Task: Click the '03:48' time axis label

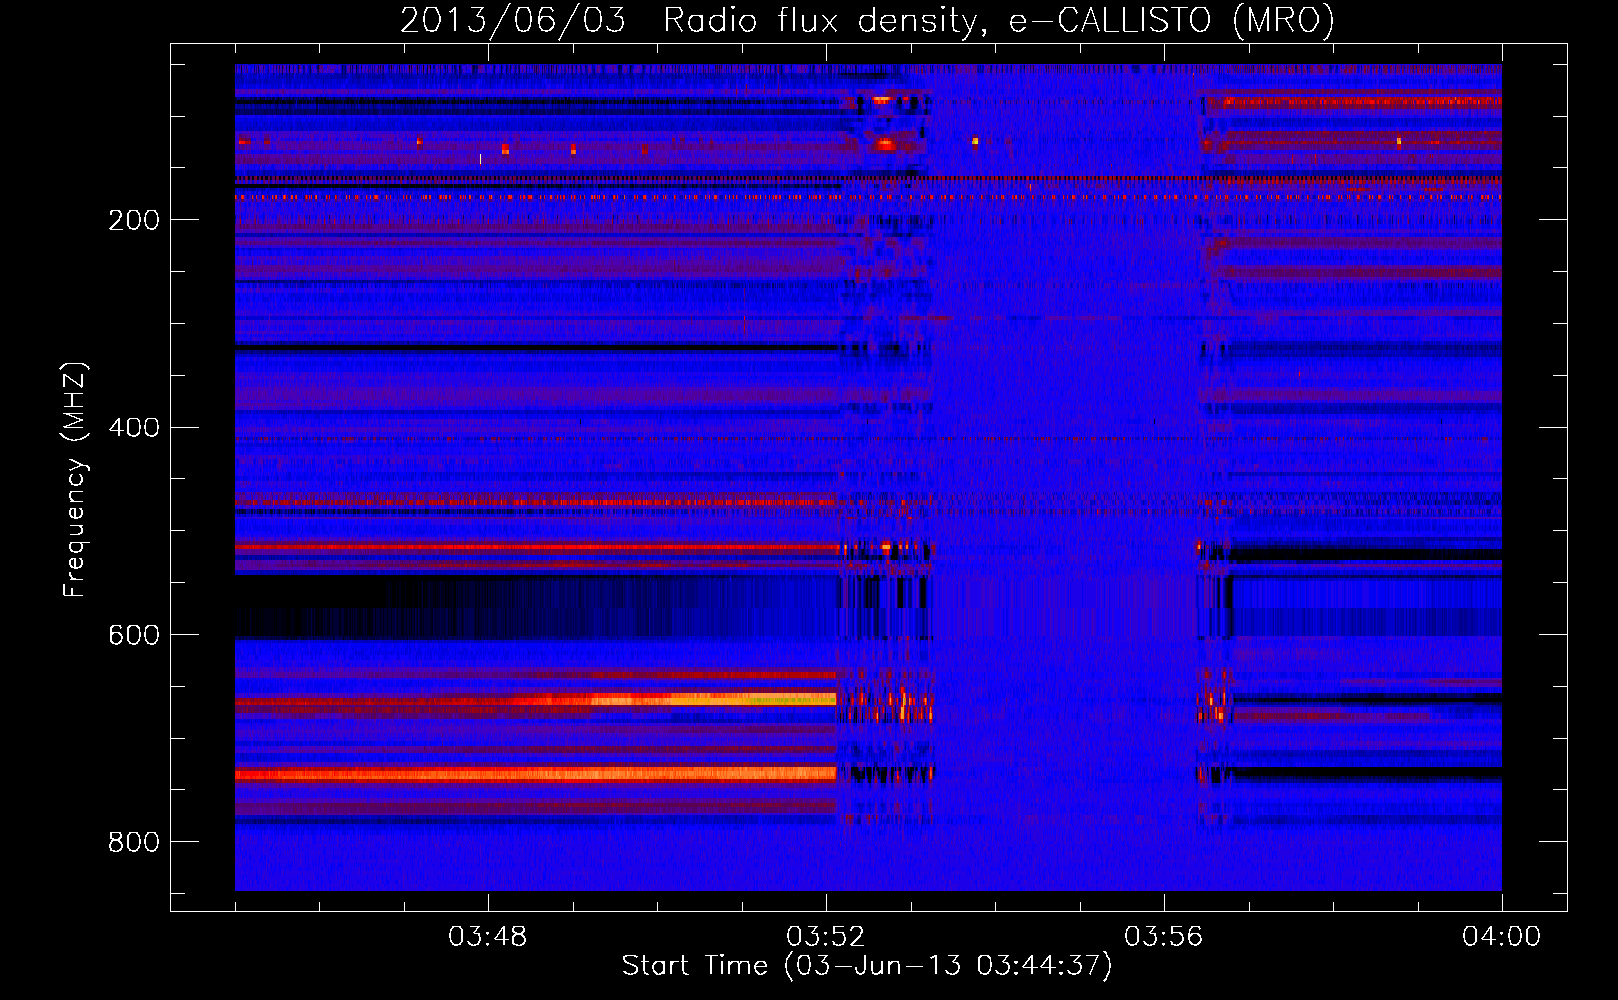Action: tap(487, 937)
